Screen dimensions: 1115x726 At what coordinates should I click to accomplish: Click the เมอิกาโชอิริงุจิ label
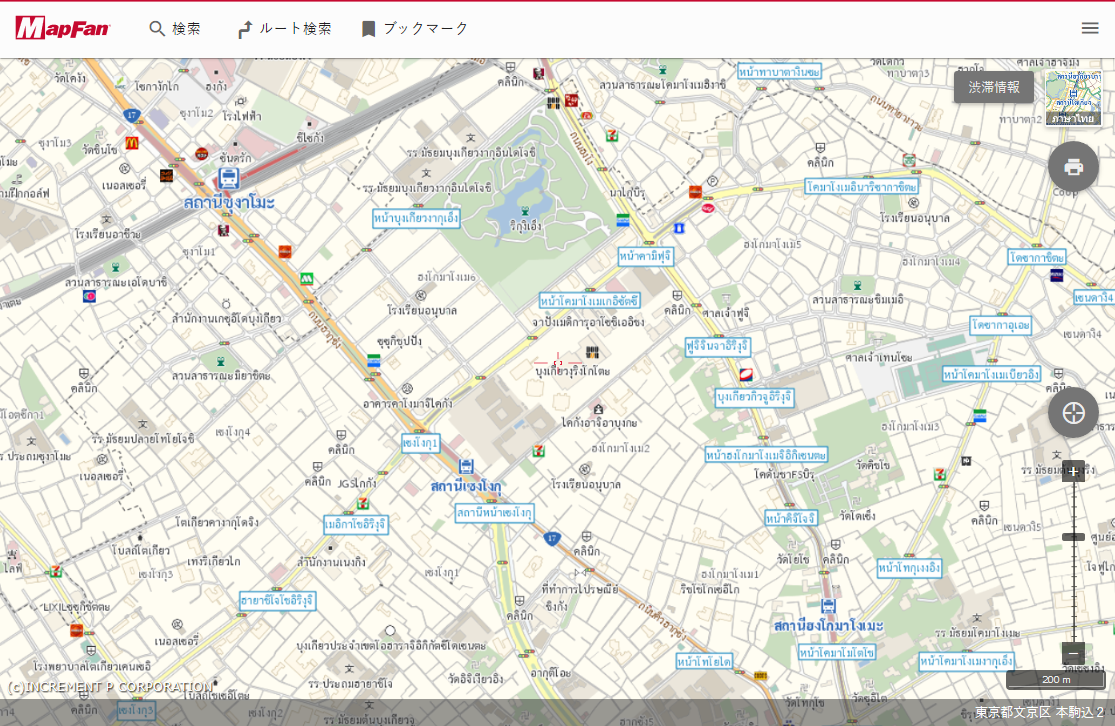pyautogui.click(x=356, y=525)
